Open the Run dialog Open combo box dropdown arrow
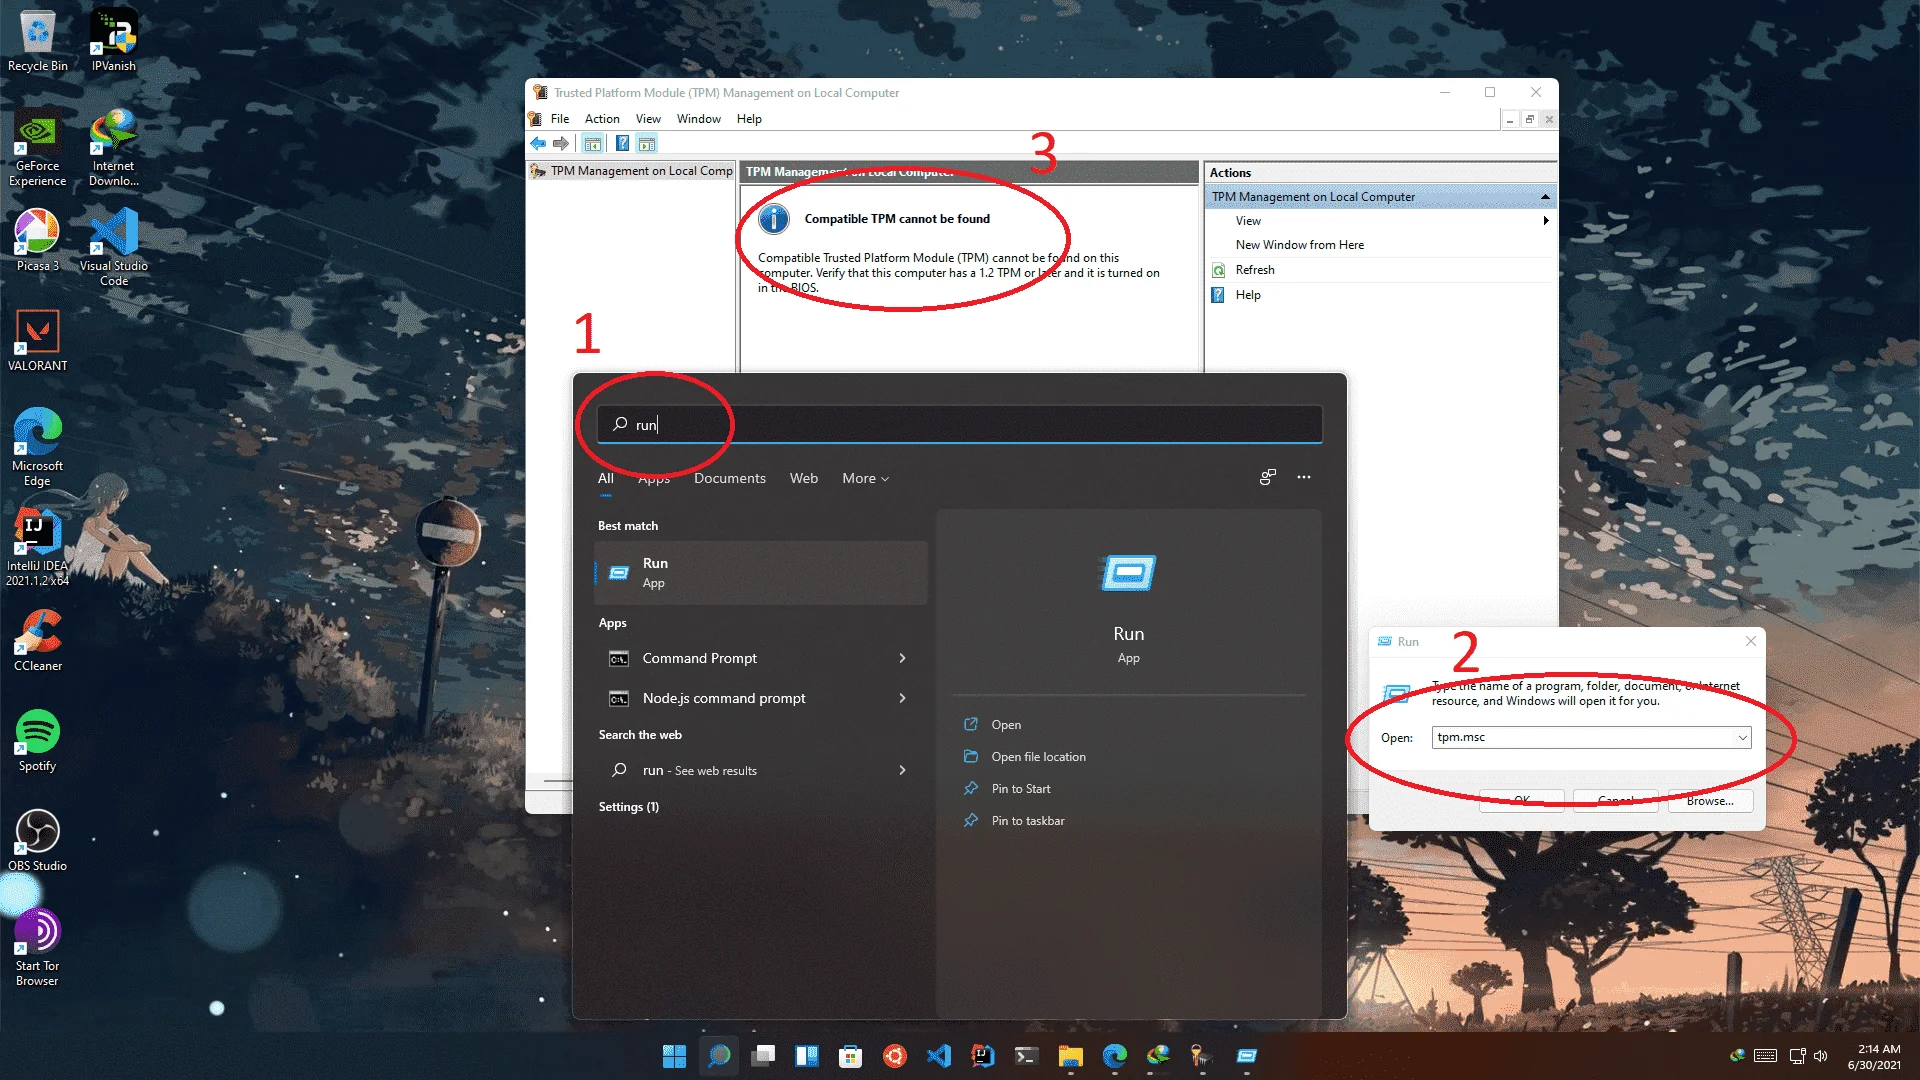 coord(1742,738)
